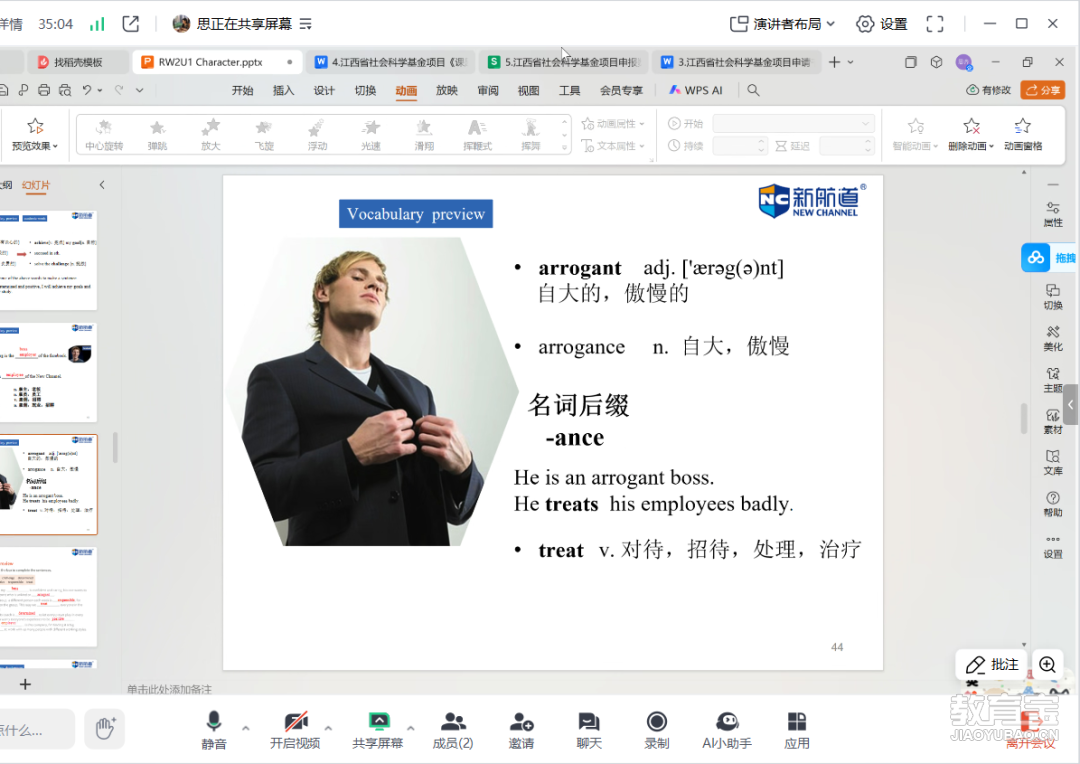Viewport: 1080px width, 764px height.
Task: Choose the 挥舞 animation effect
Action: (x=531, y=134)
